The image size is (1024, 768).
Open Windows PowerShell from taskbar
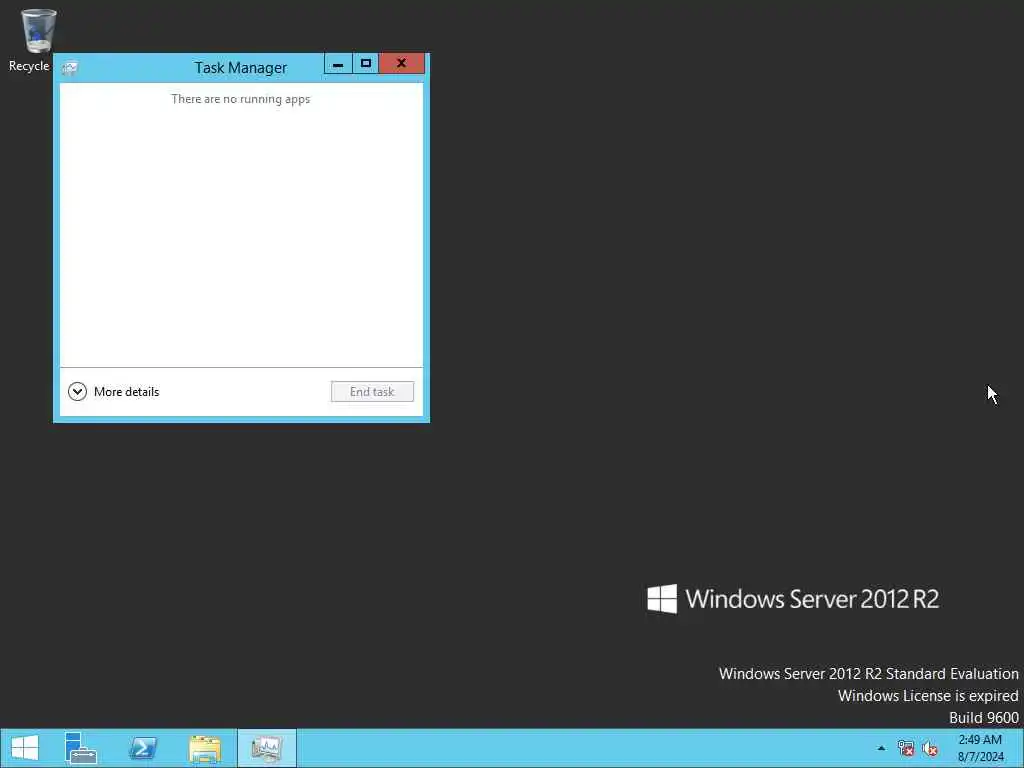tap(143, 748)
